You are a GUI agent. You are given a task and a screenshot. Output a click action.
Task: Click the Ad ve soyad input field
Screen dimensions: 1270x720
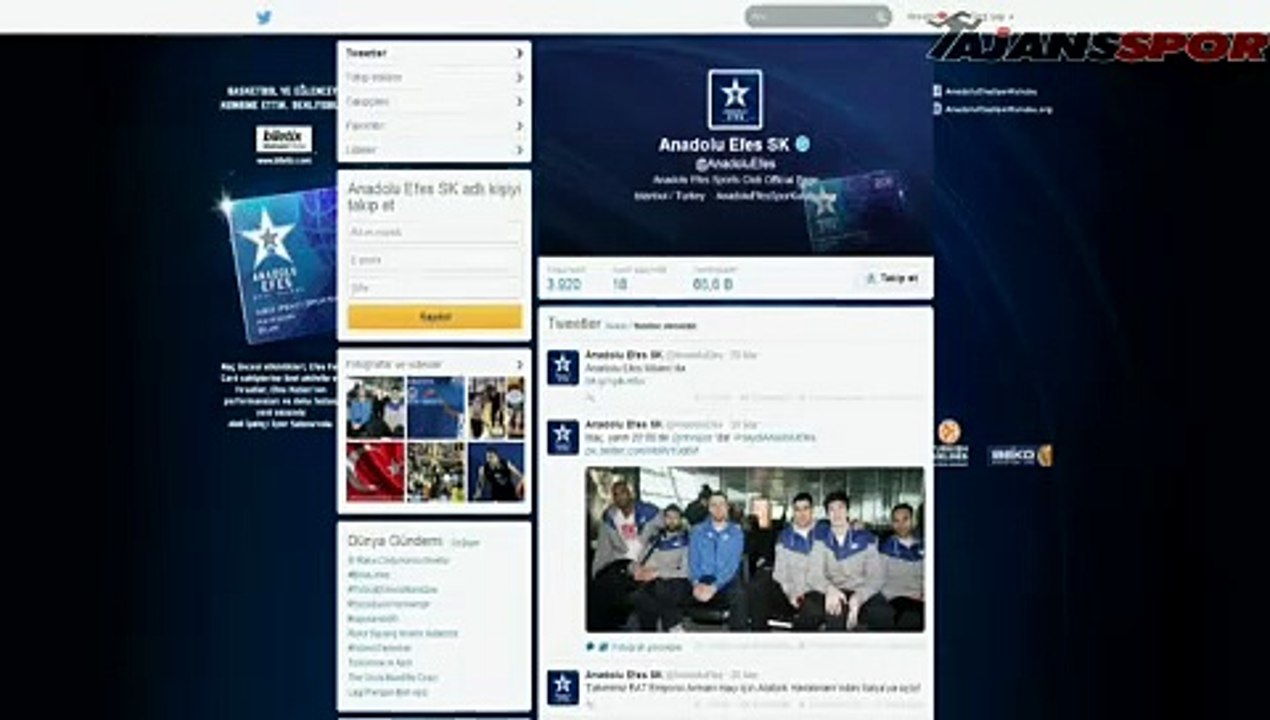point(435,232)
